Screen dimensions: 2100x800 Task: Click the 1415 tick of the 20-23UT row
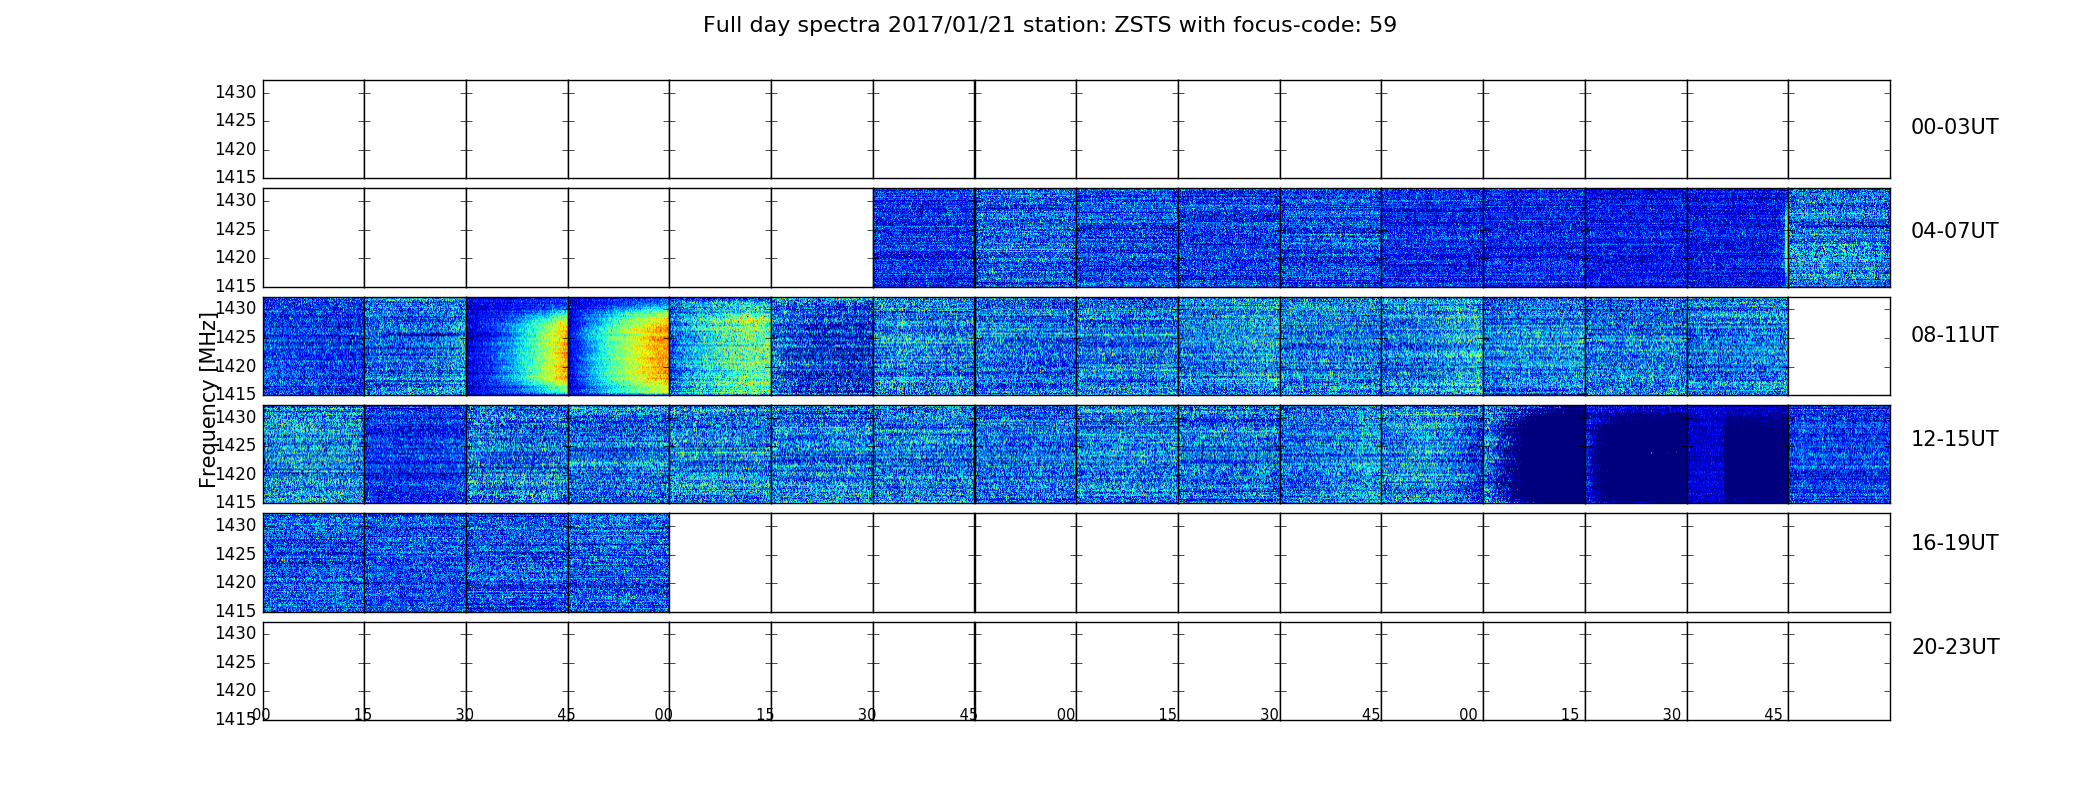pyautogui.click(x=236, y=718)
